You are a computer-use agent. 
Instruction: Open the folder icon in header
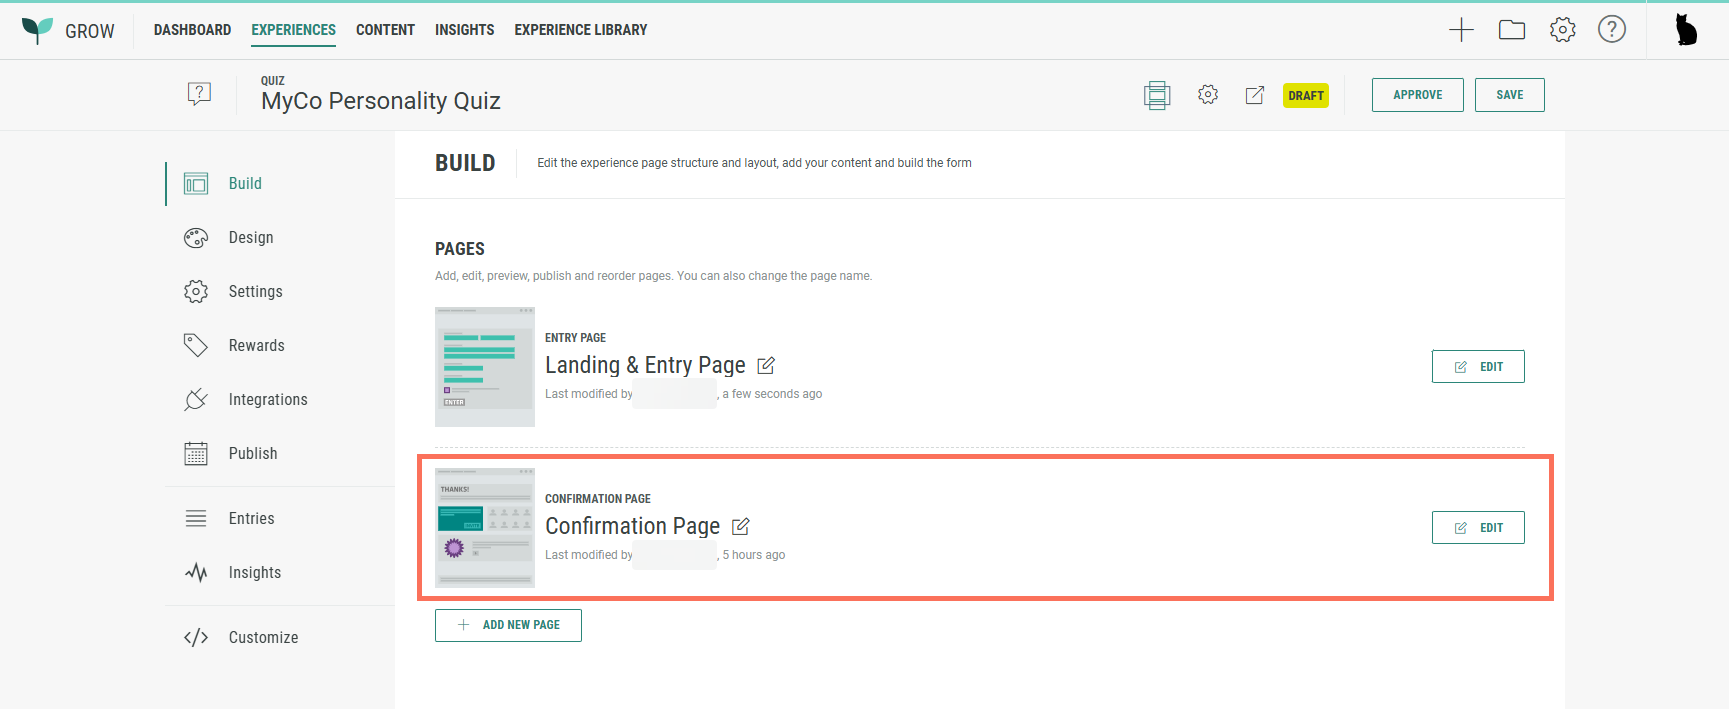[1511, 30]
